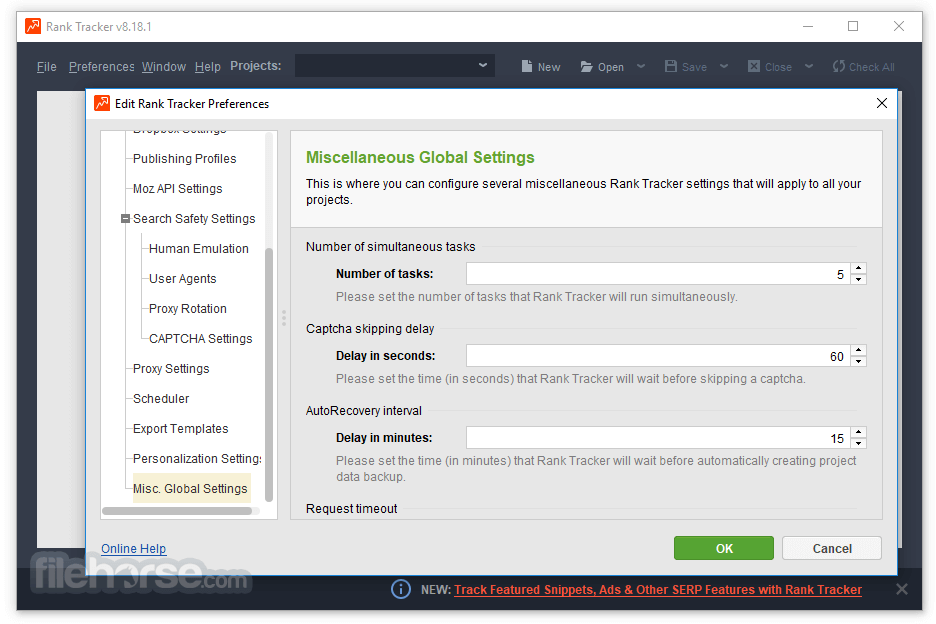Viewport: 936px width, 624px height.
Task: Open the Projects dropdown list
Action: pos(482,66)
